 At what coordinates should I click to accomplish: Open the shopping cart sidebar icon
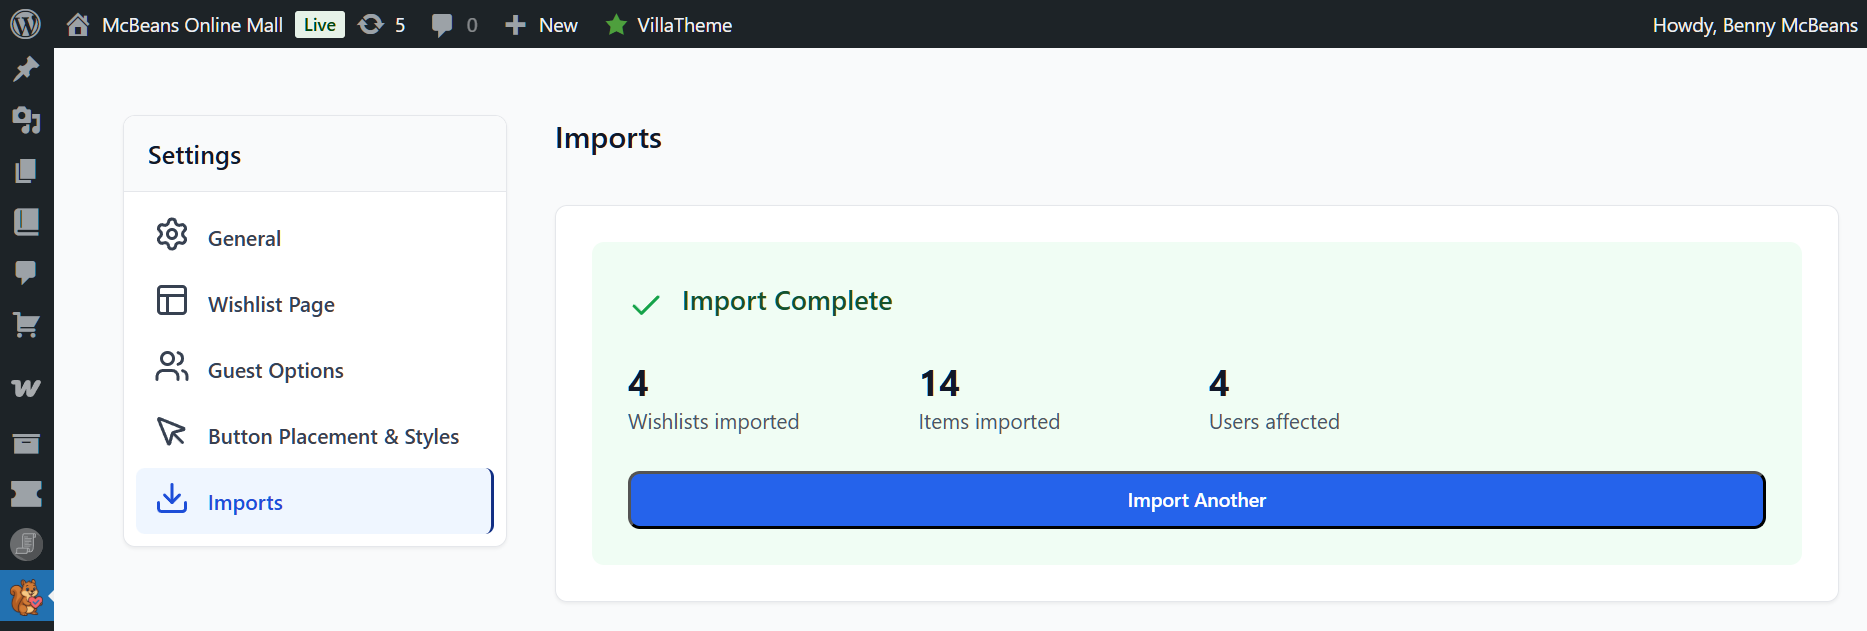pyautogui.click(x=26, y=324)
